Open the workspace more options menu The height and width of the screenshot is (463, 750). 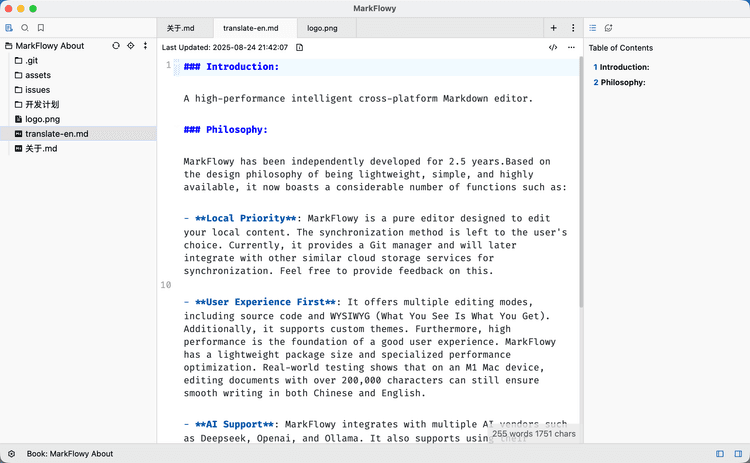(146, 46)
